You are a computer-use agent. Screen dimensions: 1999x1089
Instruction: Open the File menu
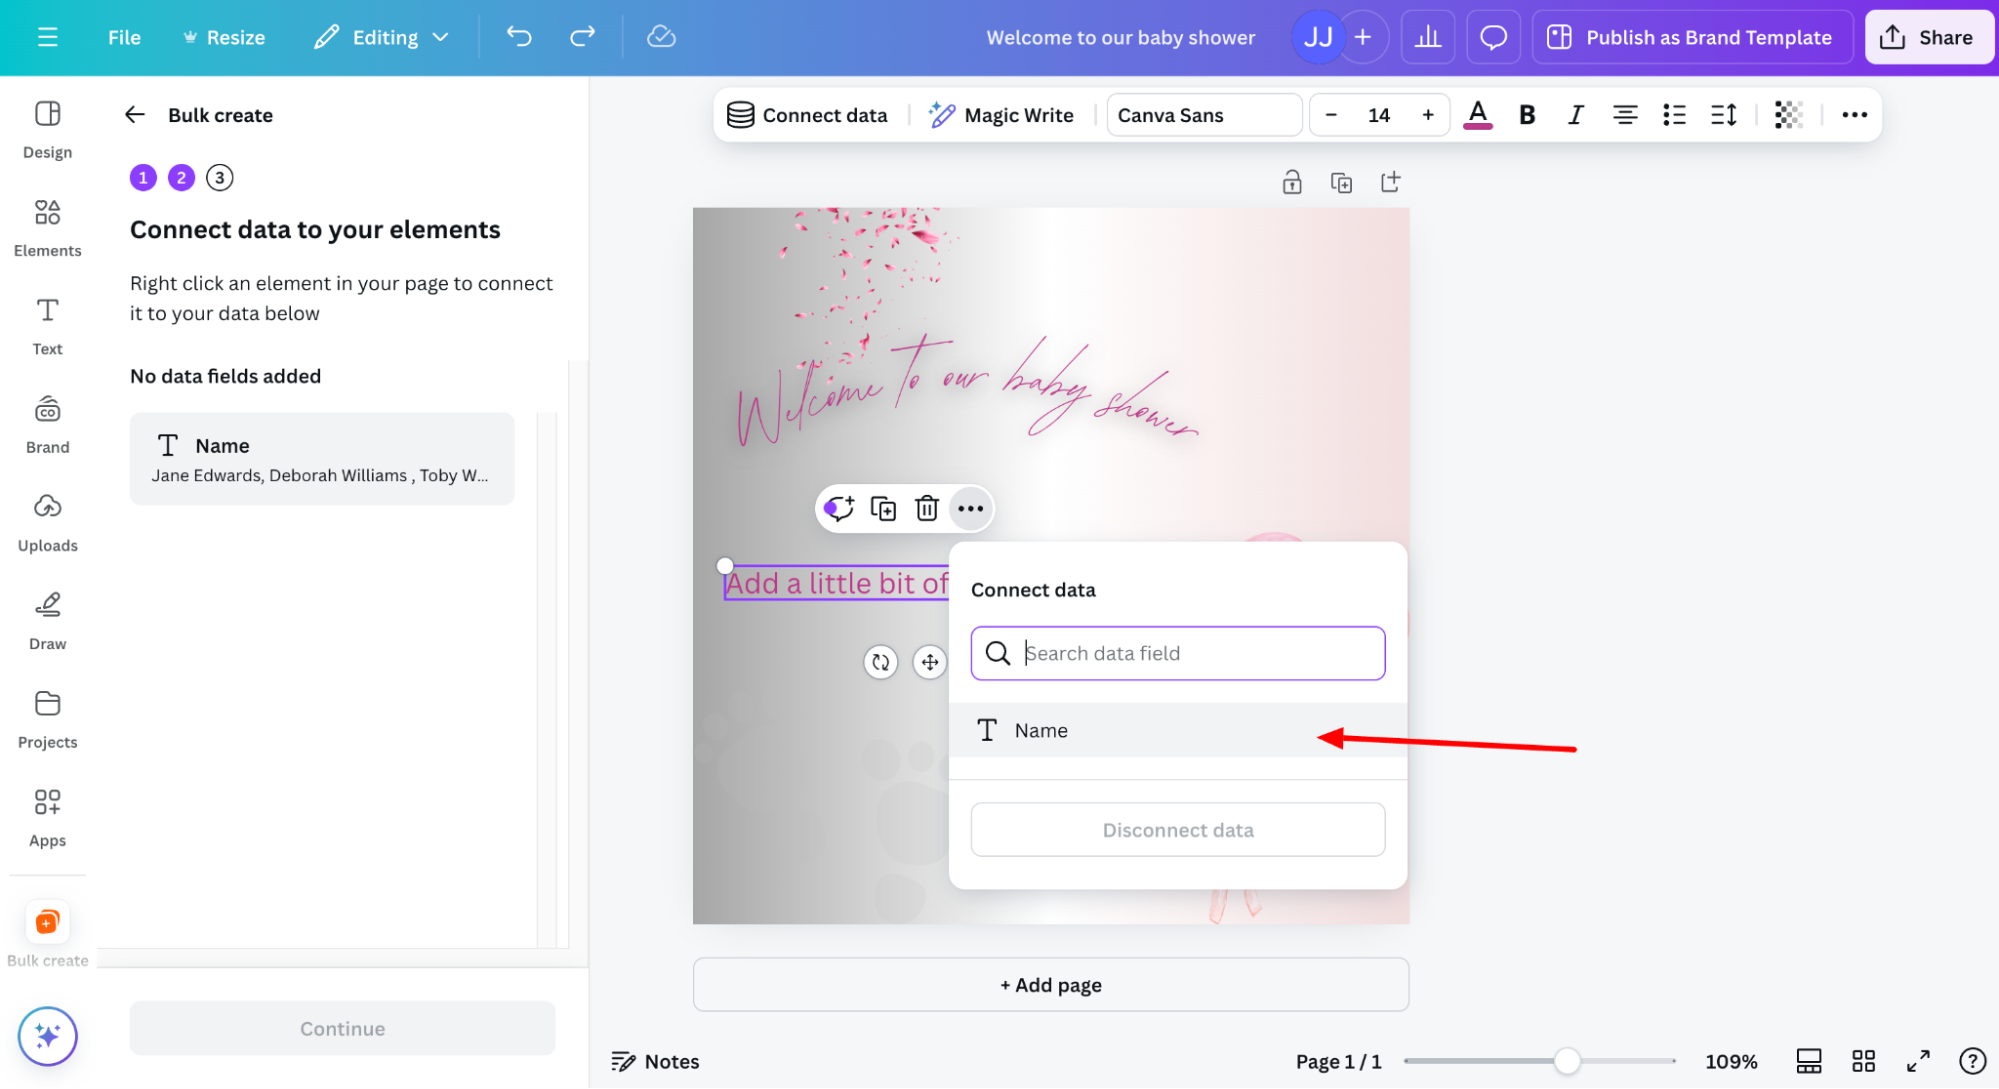(x=124, y=37)
